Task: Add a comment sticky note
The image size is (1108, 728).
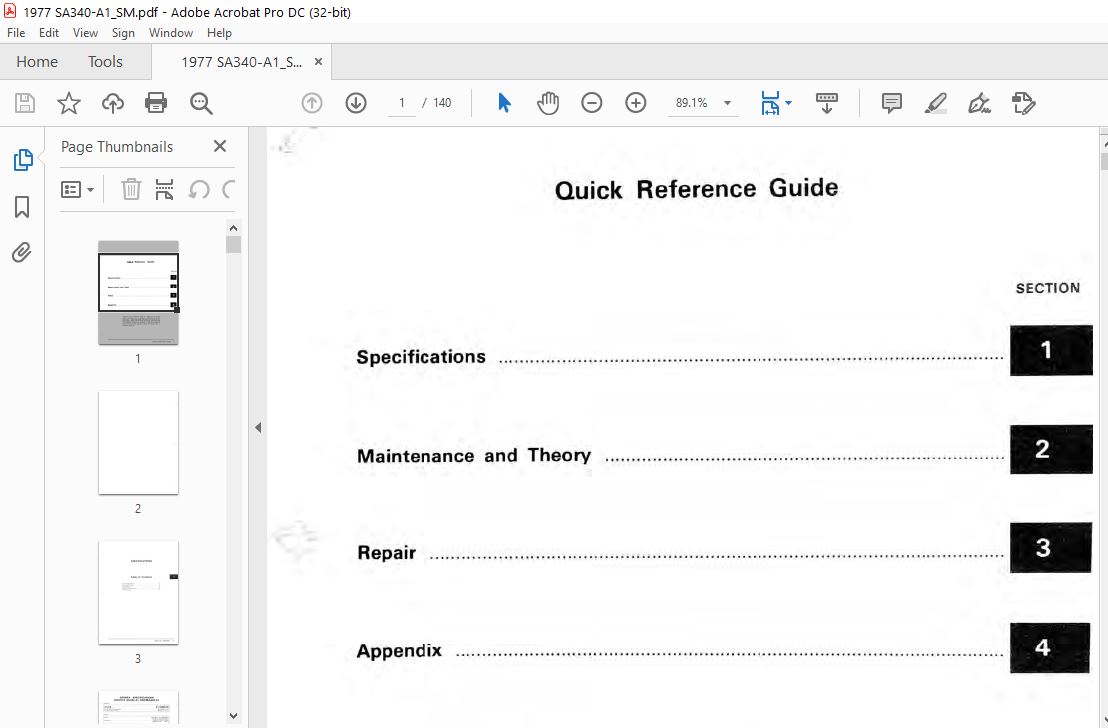Action: coord(892,103)
